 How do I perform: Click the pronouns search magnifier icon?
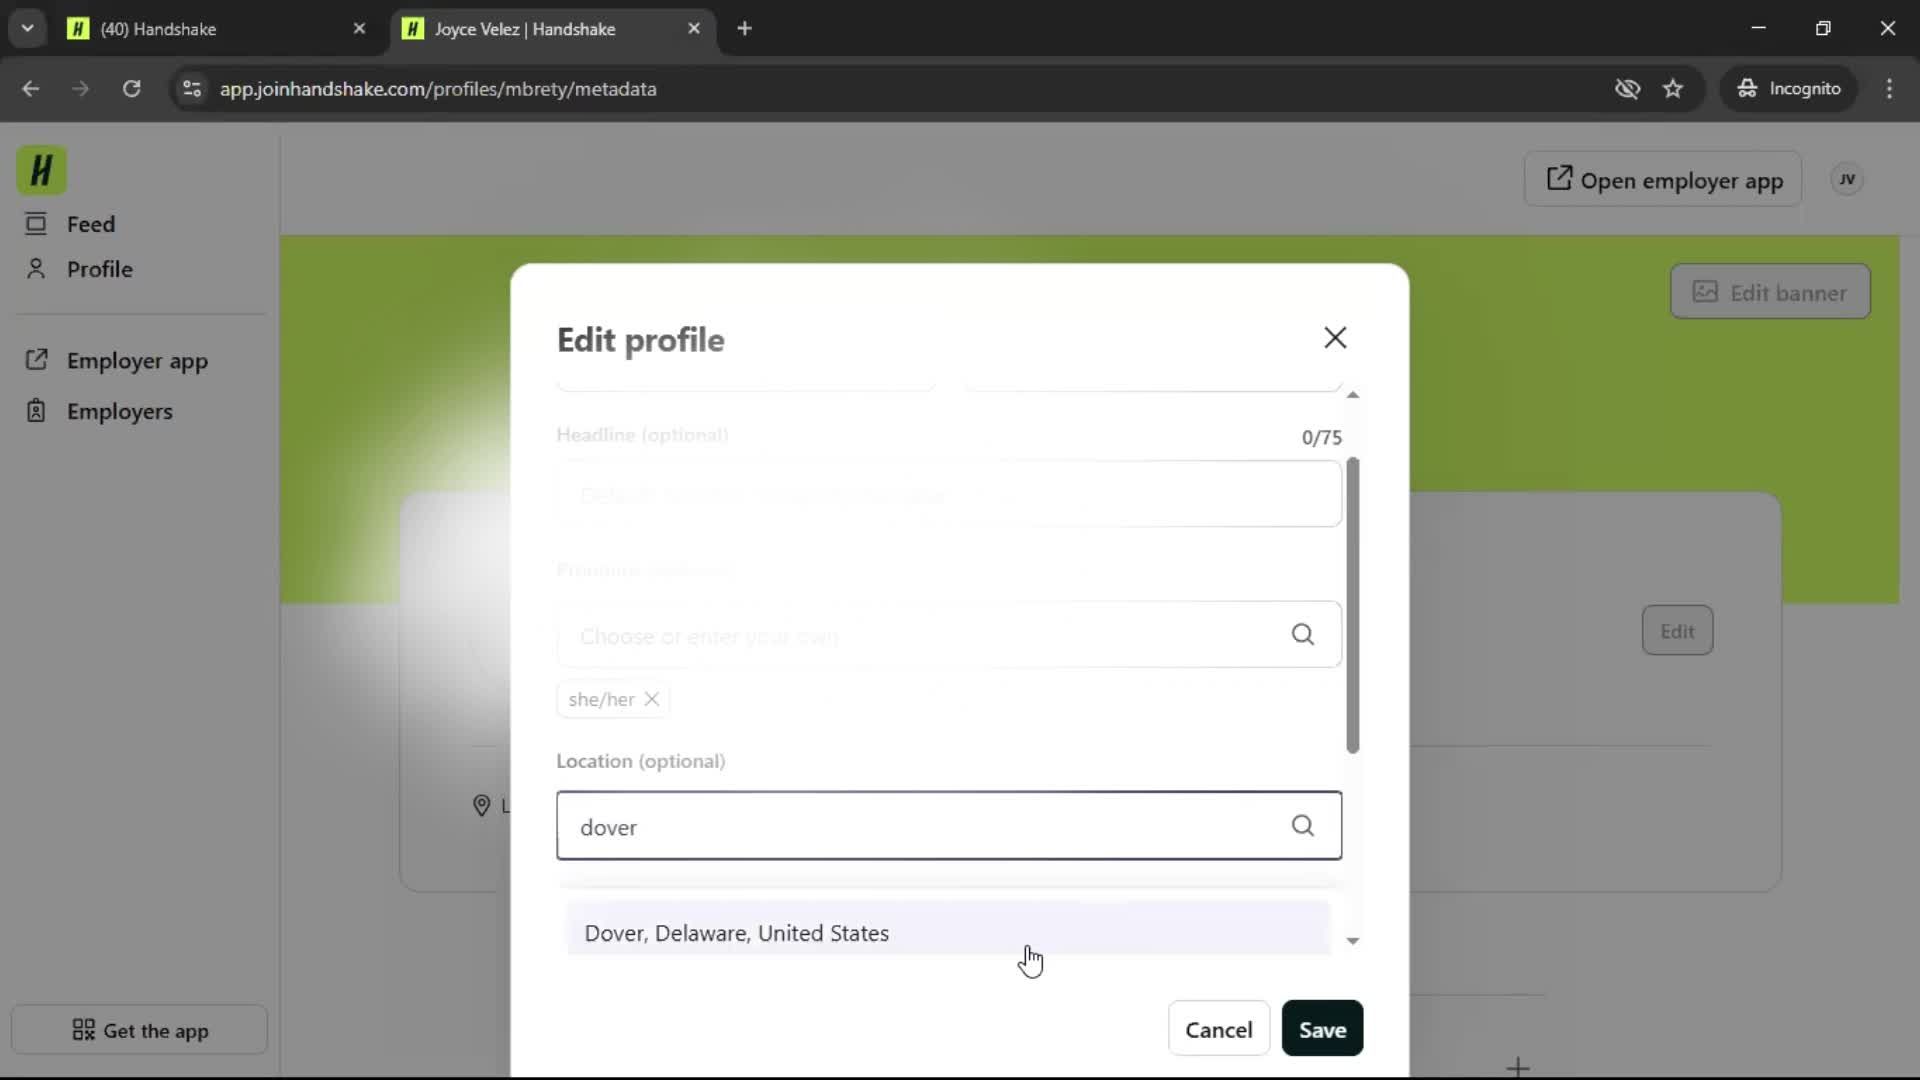point(1302,635)
